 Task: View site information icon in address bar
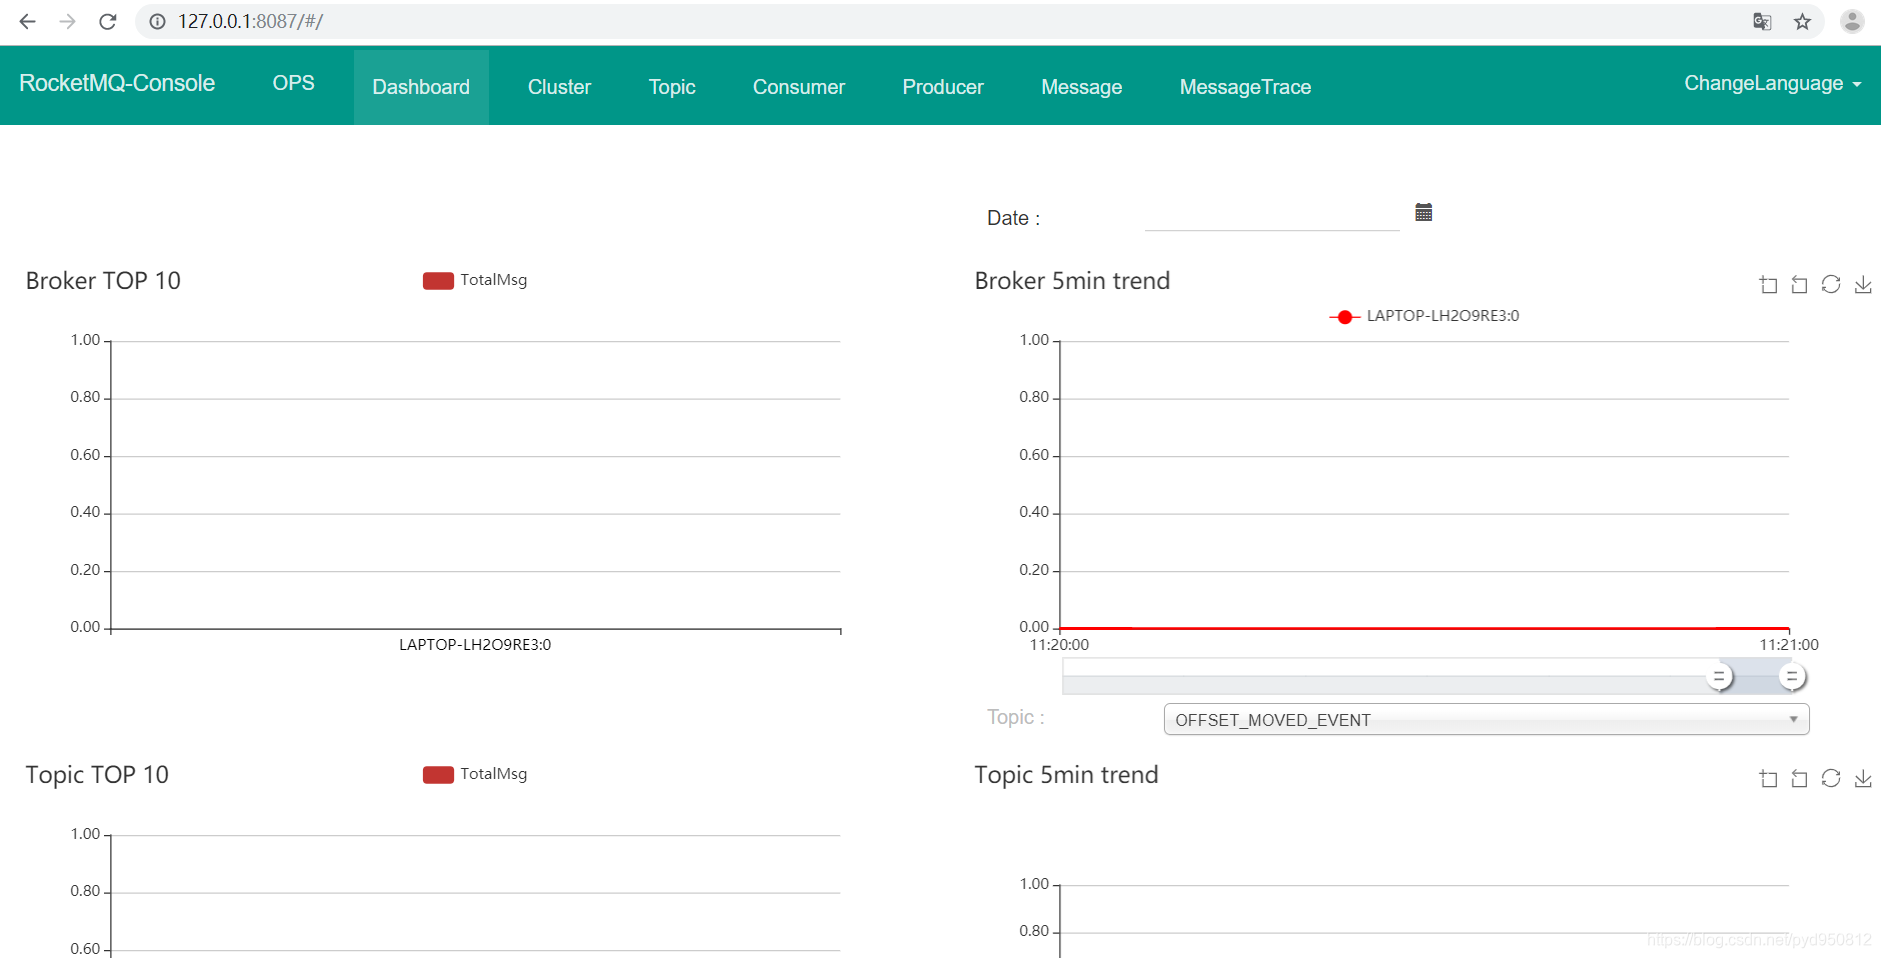pos(157,21)
